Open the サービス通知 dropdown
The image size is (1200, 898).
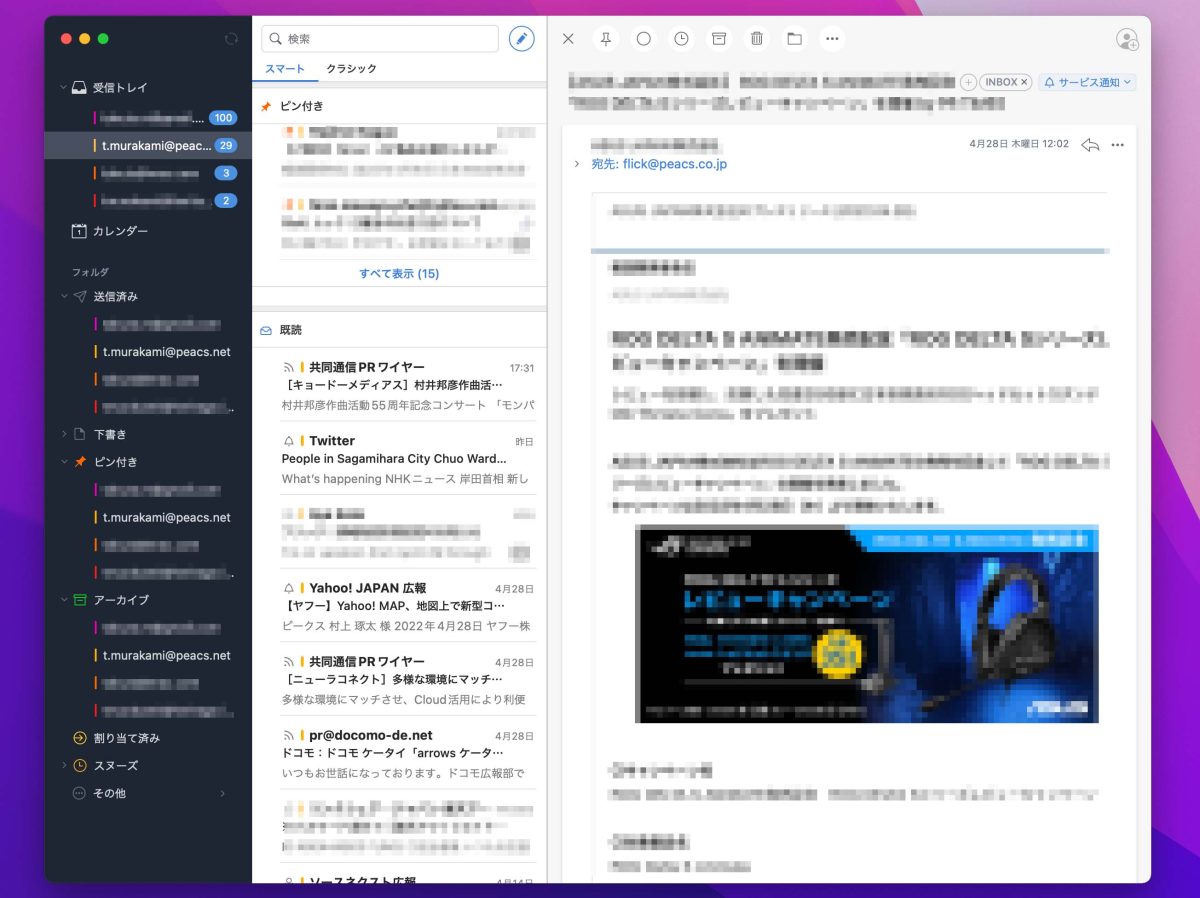click(x=1087, y=82)
